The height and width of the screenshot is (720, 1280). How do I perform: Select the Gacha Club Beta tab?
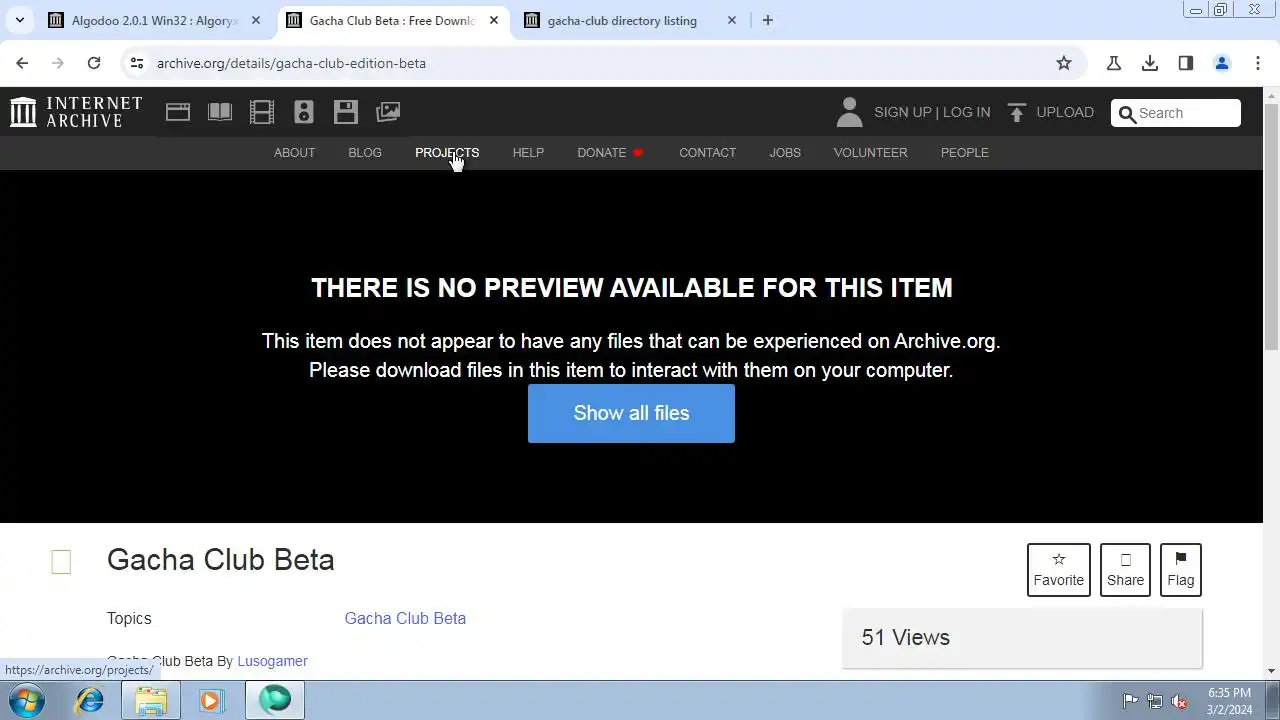392,20
